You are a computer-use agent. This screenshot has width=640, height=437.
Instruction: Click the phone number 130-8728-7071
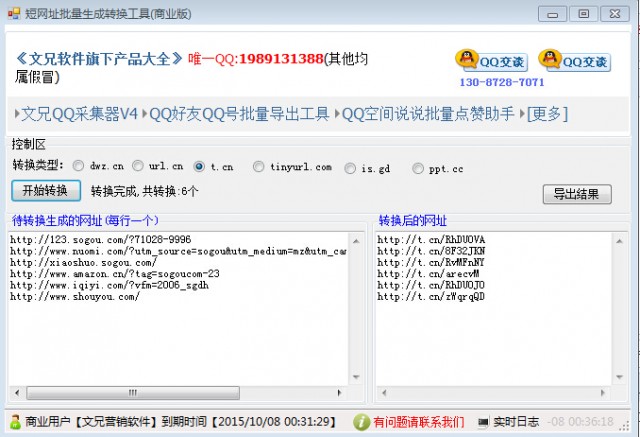(502, 82)
